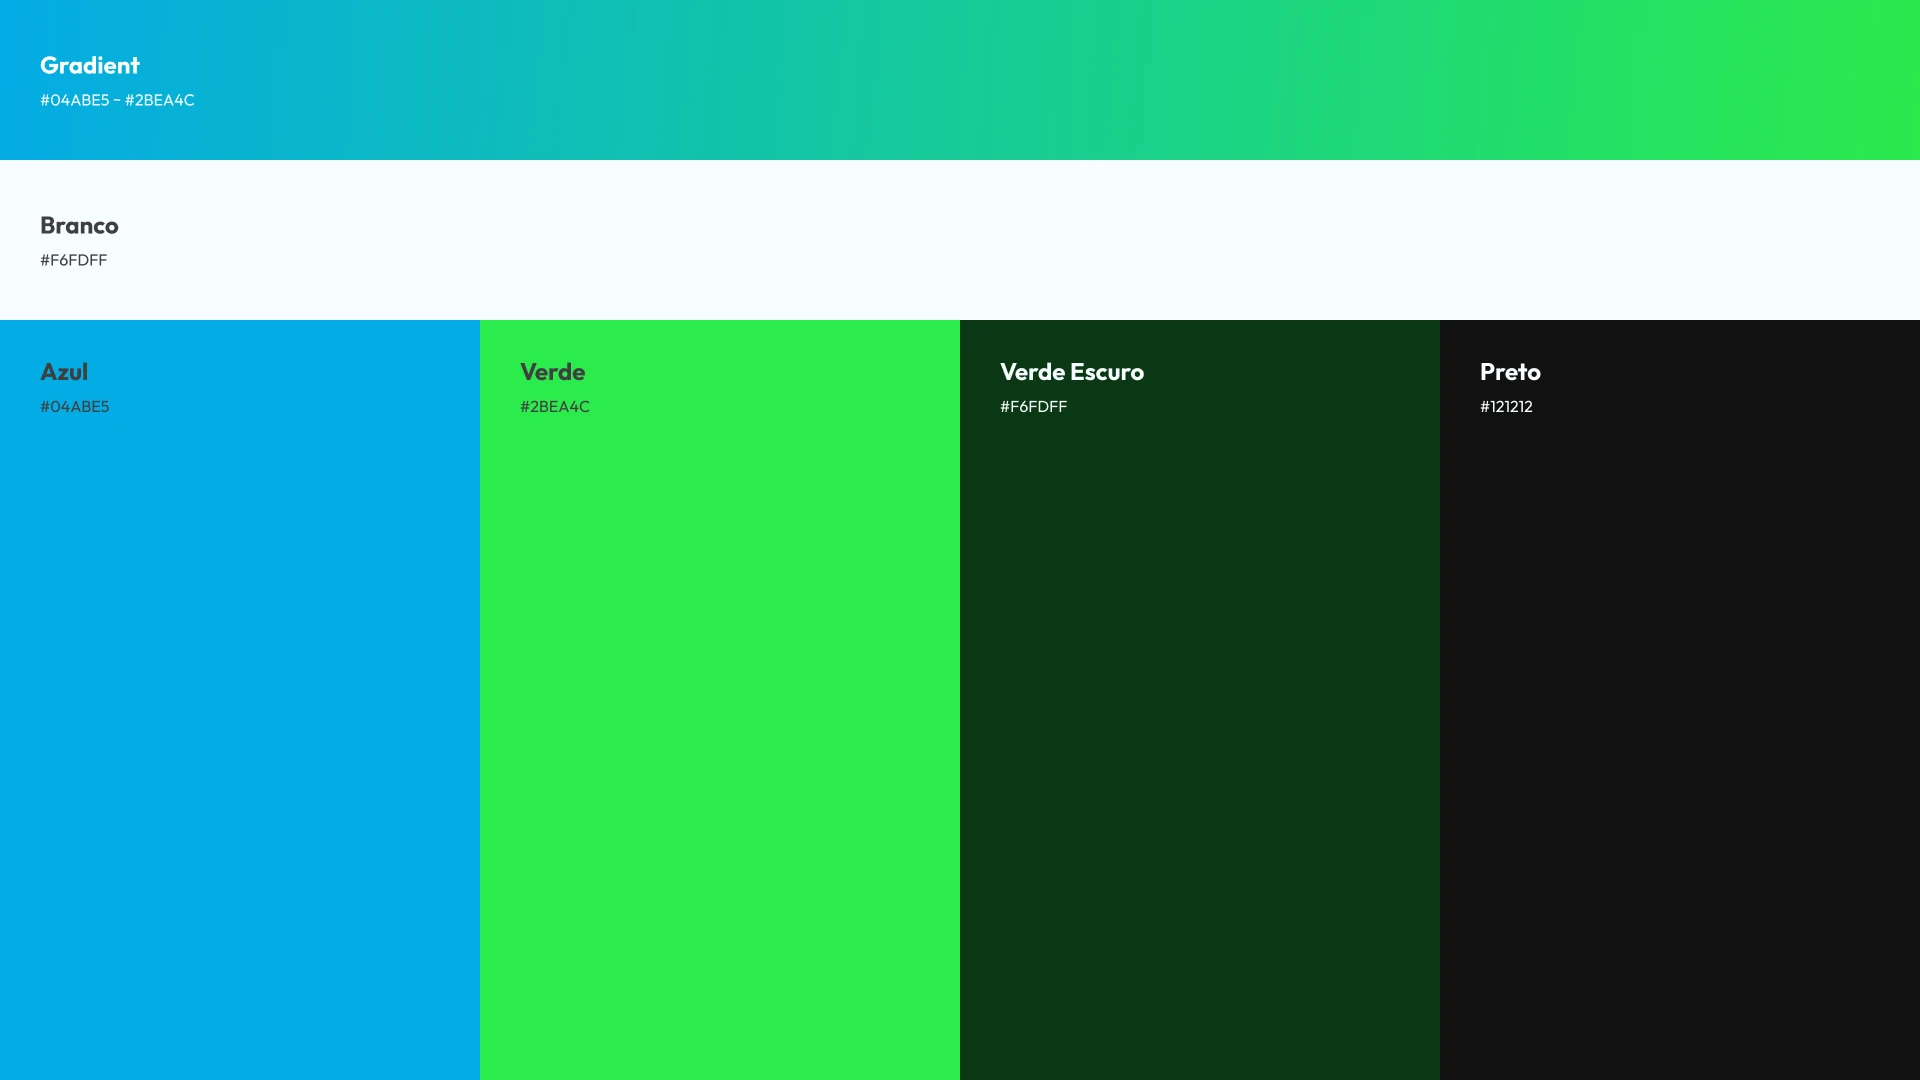Select the Verde Escuro dark green swatch
Image resolution: width=1920 pixels, height=1080 pixels.
tap(1200, 700)
